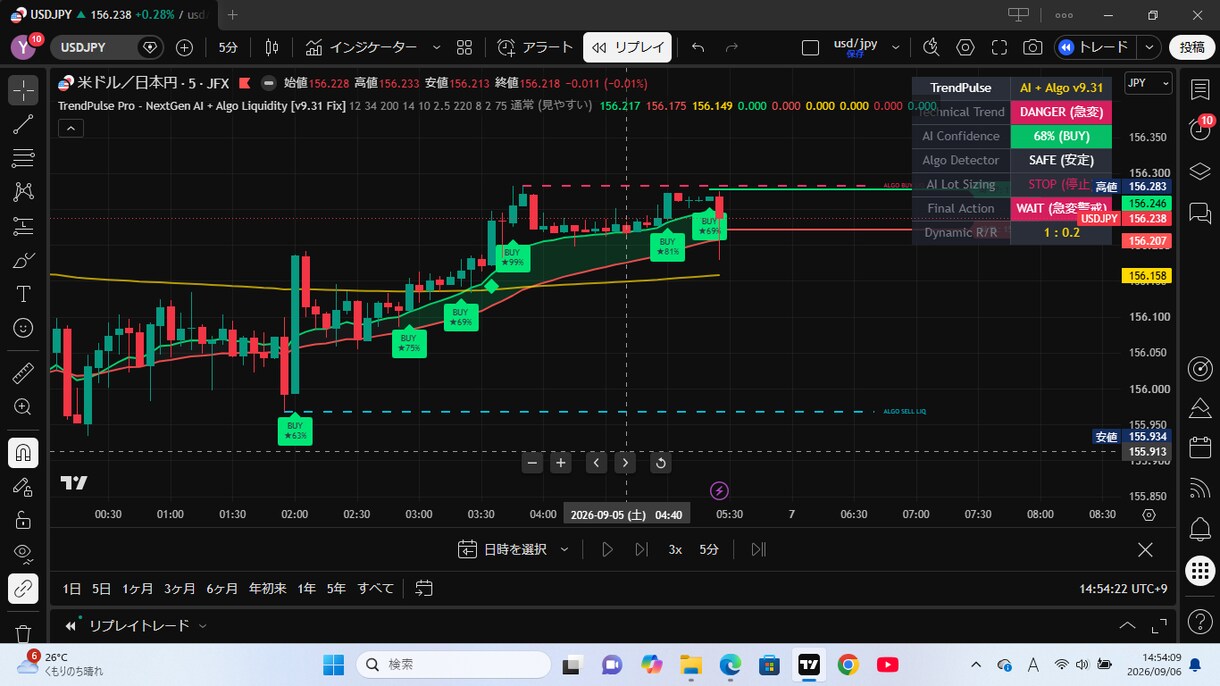
Task: Select the text annotation tool
Action: tap(23, 294)
